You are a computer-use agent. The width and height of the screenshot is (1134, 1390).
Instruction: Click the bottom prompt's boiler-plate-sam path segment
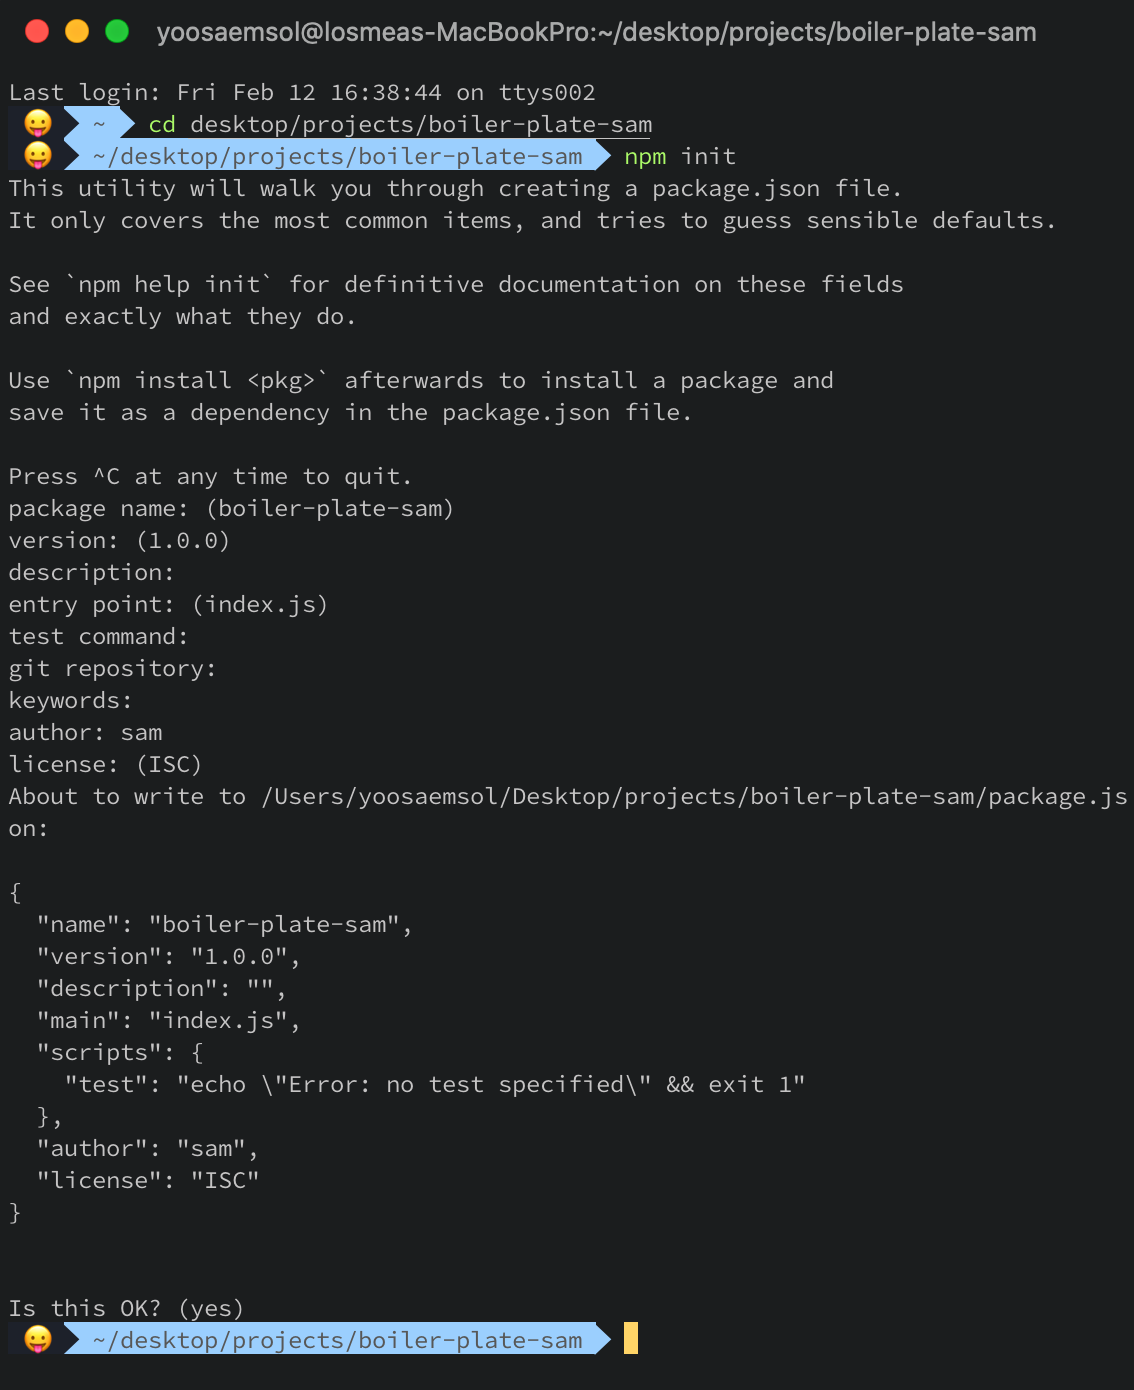click(337, 1340)
